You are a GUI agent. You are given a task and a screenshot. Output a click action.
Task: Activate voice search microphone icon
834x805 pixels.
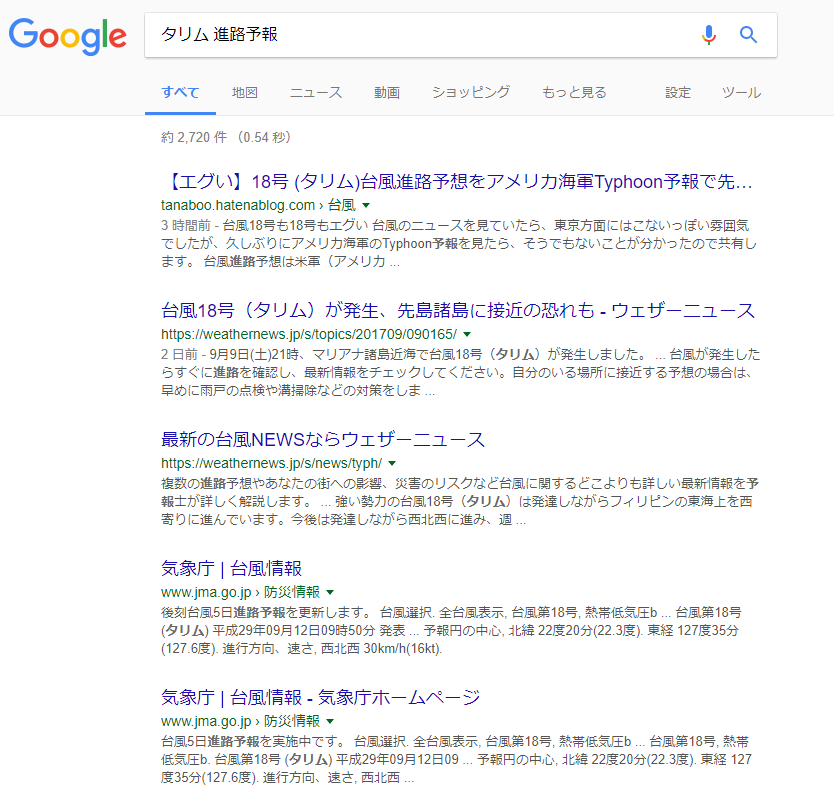click(x=708, y=35)
